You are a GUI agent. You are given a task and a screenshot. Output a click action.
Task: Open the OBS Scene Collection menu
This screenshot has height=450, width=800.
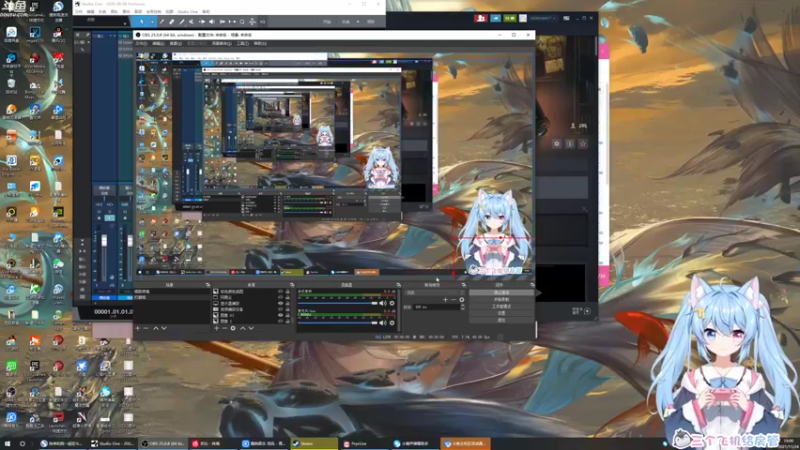coord(221,43)
